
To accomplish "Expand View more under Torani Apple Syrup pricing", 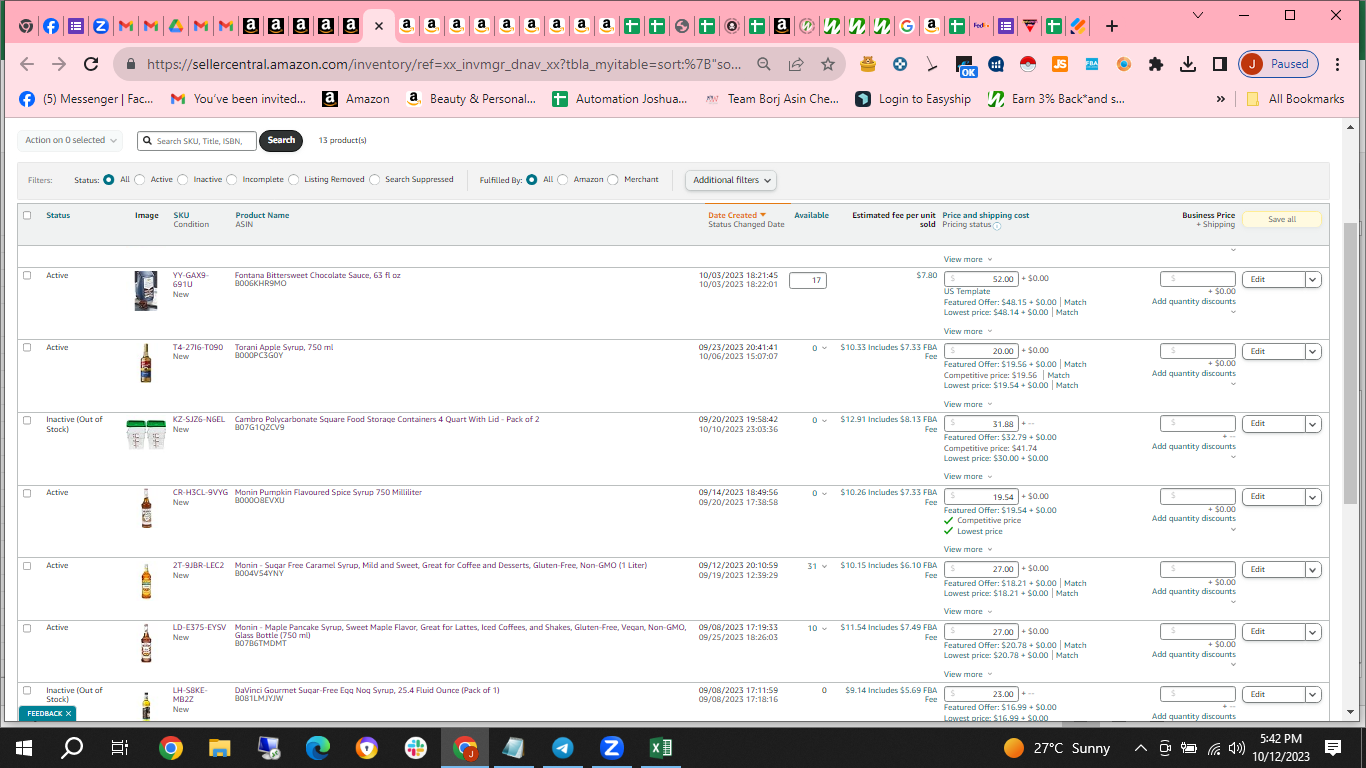I will pyautogui.click(x=968, y=404).
